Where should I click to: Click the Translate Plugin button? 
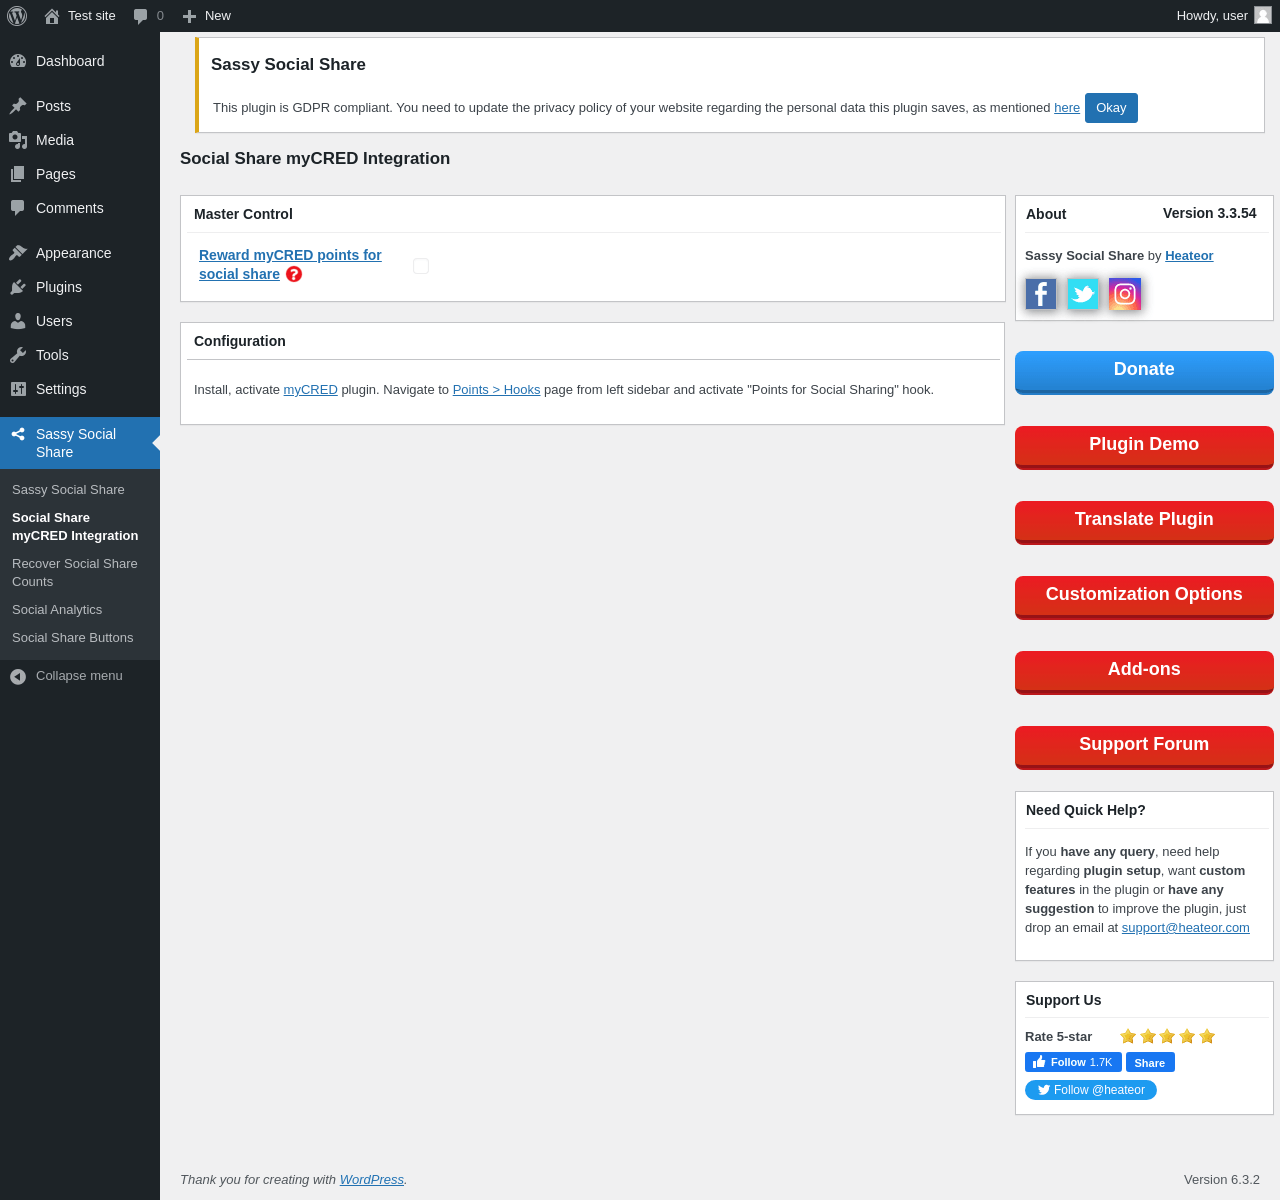(1144, 522)
